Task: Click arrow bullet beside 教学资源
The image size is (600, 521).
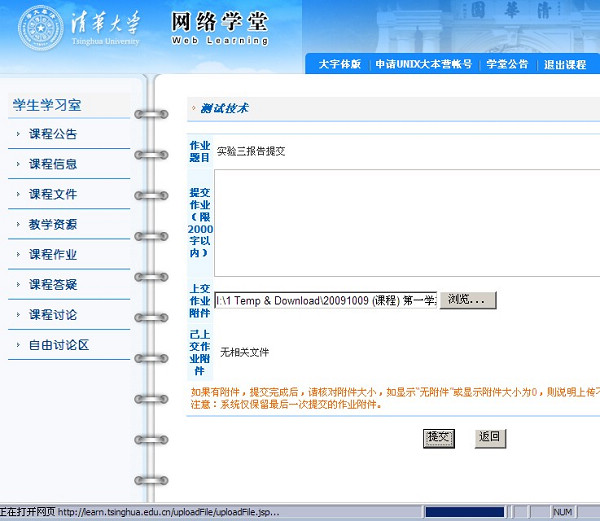Action: tap(18, 224)
